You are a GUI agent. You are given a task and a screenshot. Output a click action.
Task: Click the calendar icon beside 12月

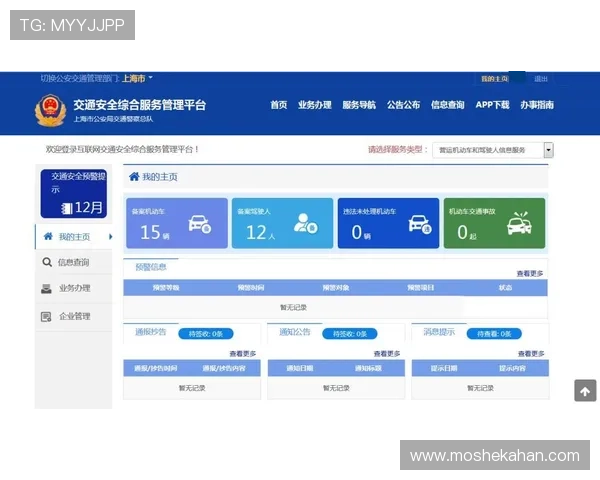pos(67,208)
